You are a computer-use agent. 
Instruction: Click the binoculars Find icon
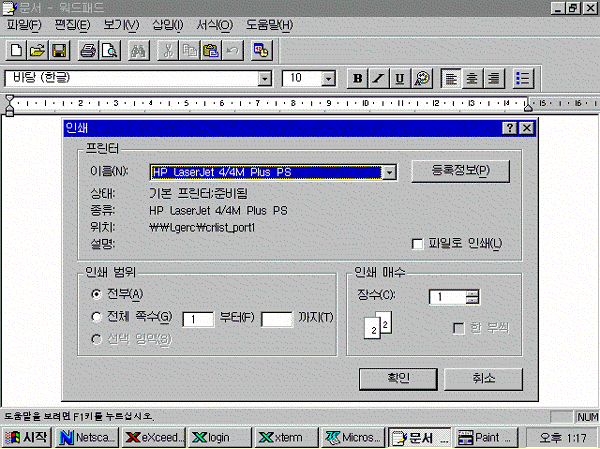tap(139, 50)
